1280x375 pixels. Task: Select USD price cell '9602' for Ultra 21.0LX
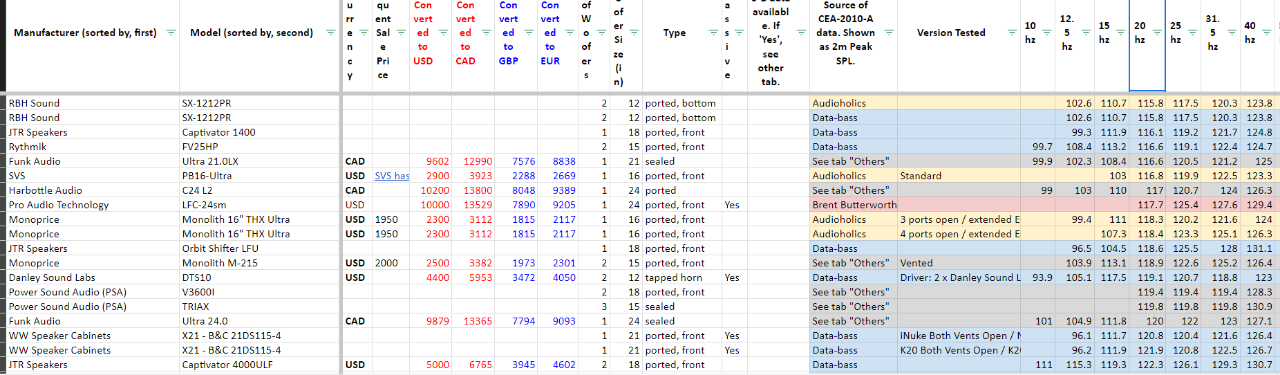click(x=432, y=161)
